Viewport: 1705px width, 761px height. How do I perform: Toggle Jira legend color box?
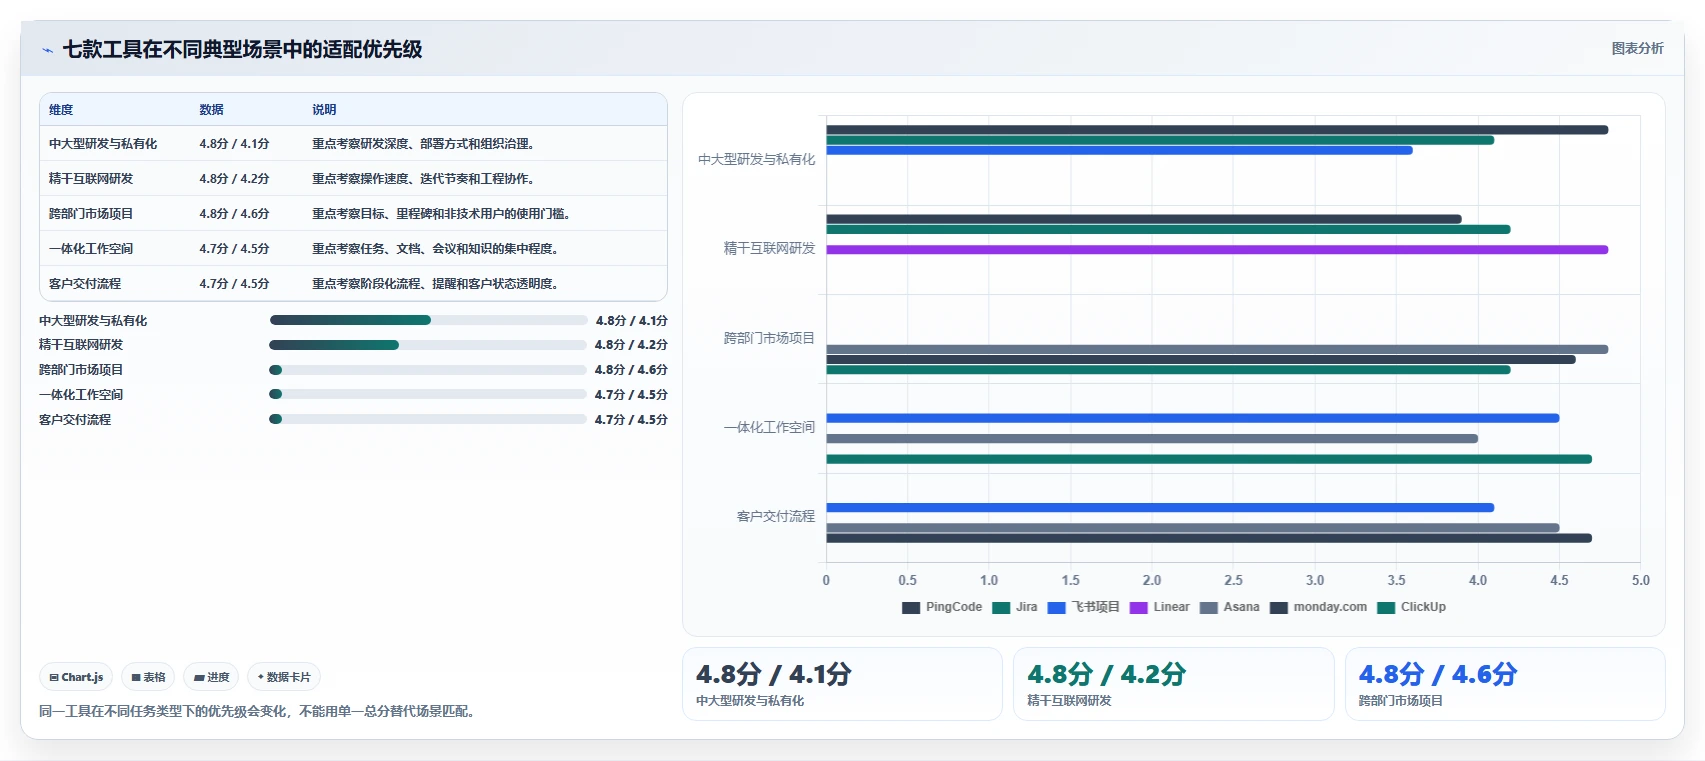(1001, 608)
